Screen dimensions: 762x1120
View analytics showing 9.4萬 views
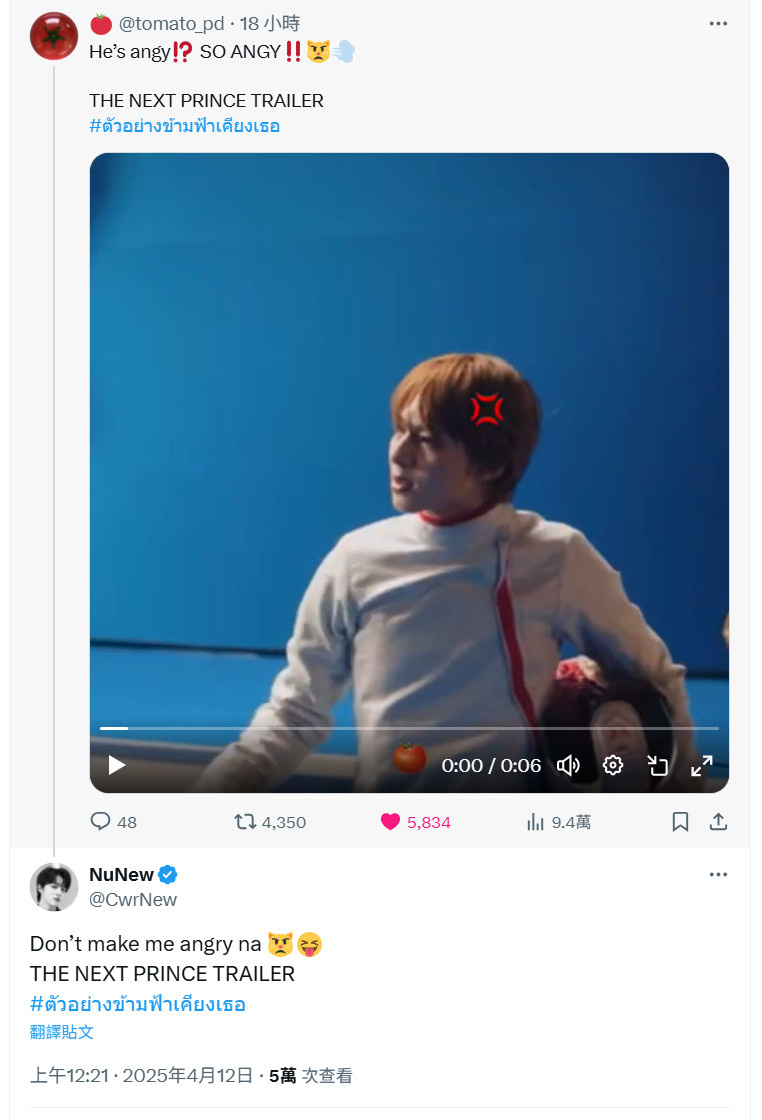pos(558,821)
